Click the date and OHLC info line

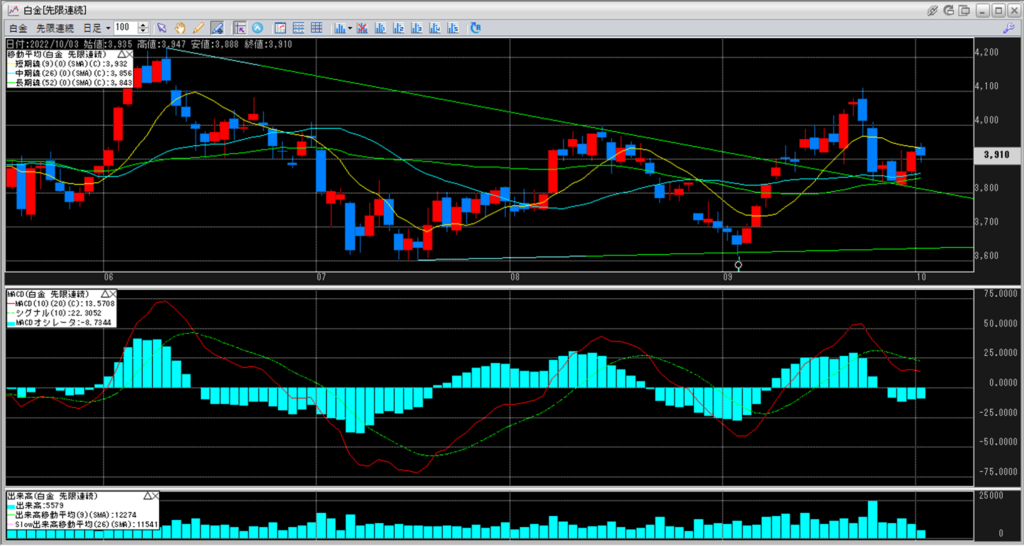149,44
